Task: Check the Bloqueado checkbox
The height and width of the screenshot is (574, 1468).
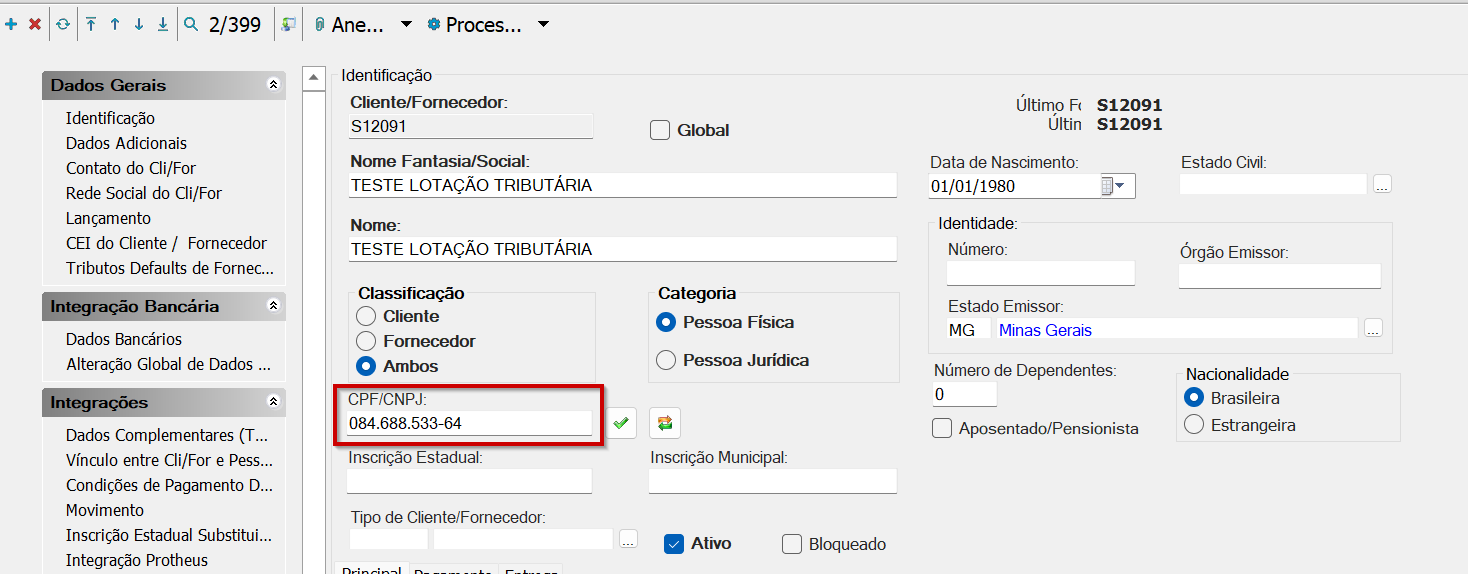Action: [792, 544]
